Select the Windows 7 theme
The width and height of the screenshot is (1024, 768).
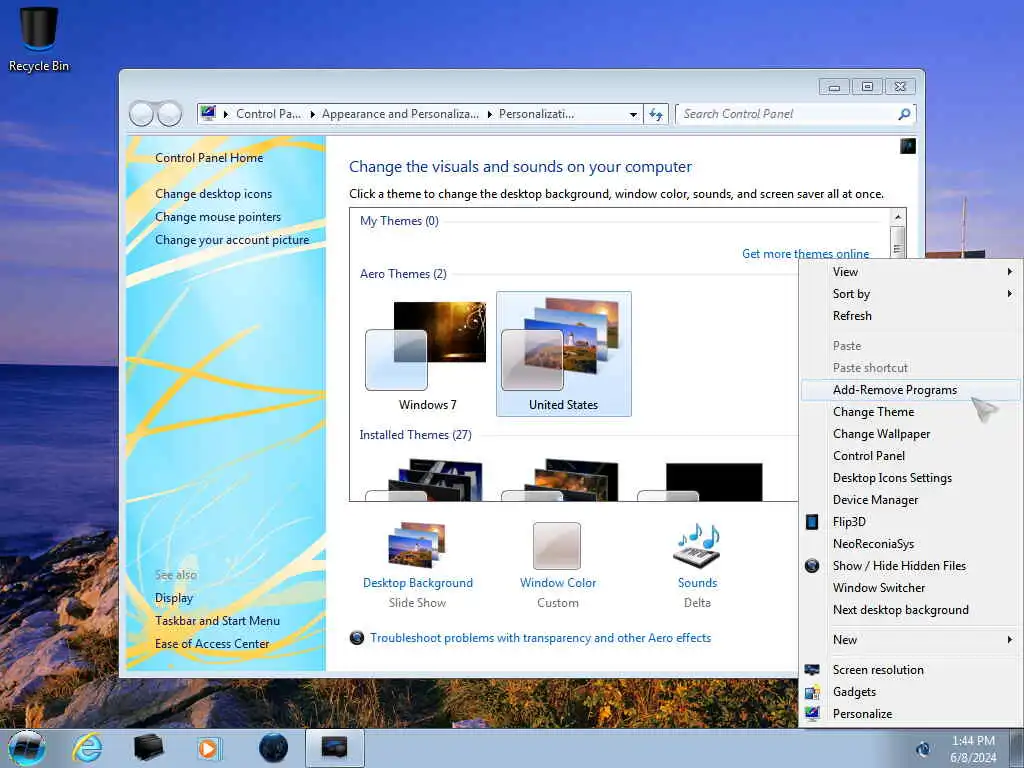426,355
